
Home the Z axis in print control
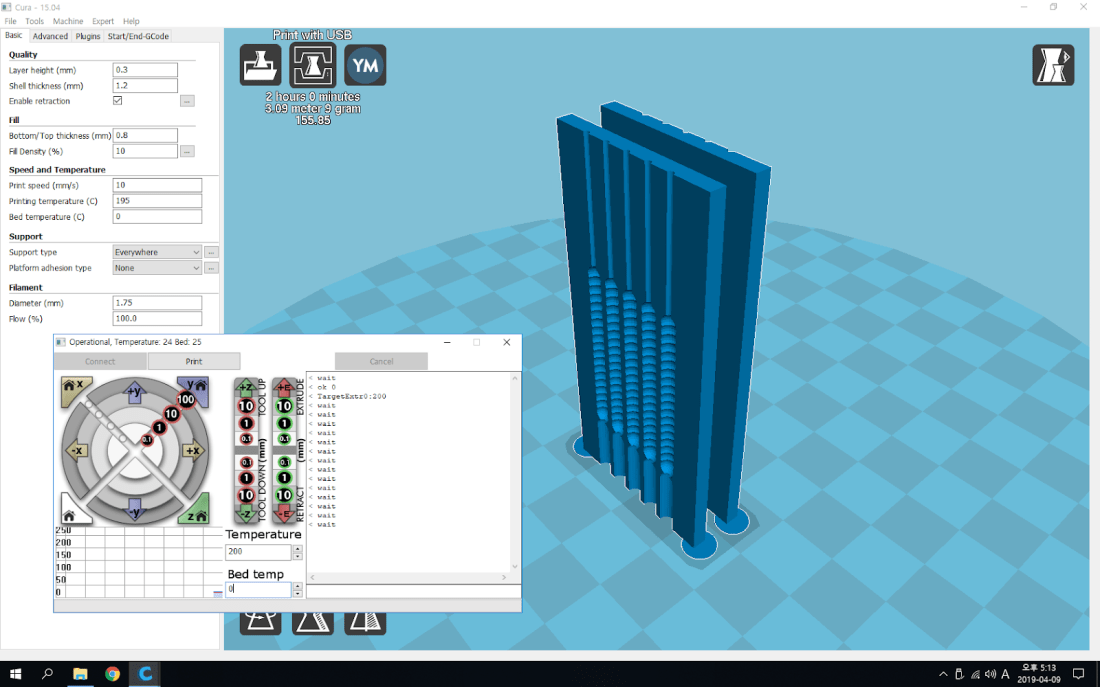click(194, 513)
